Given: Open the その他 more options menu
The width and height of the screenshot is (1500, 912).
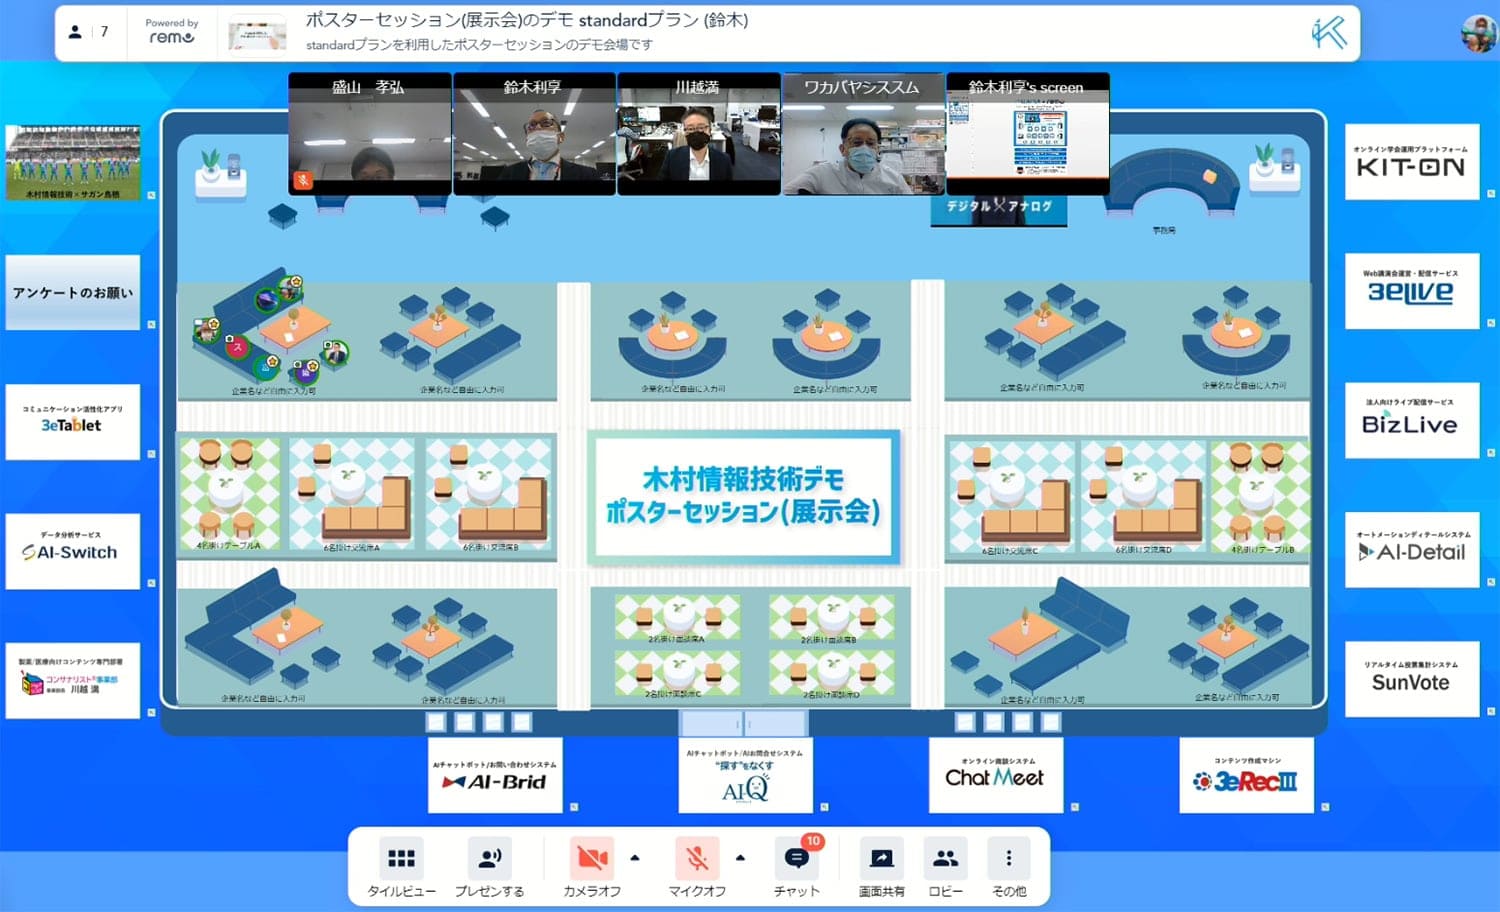Looking at the screenshot, I should (1008, 868).
